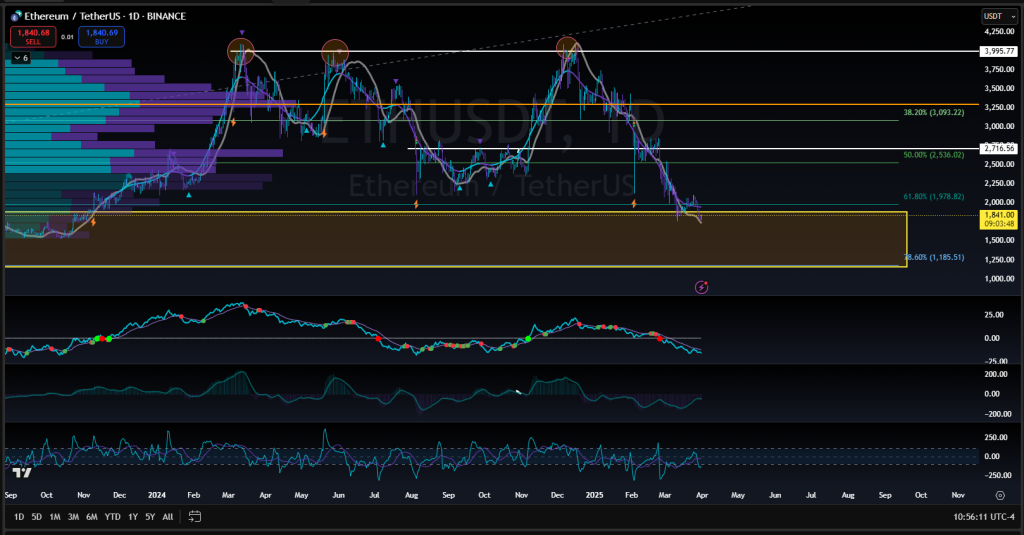Select the circle drawing on December 2024 peak
Screen dimensions: 1024x535
point(569,48)
